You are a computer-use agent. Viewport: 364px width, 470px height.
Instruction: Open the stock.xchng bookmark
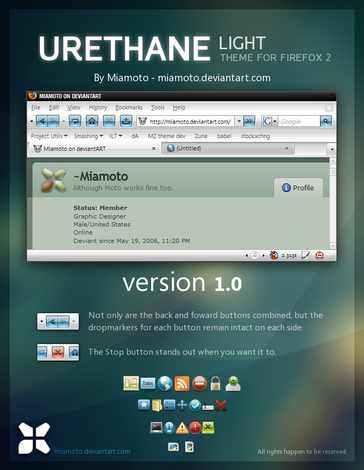[x=255, y=136]
